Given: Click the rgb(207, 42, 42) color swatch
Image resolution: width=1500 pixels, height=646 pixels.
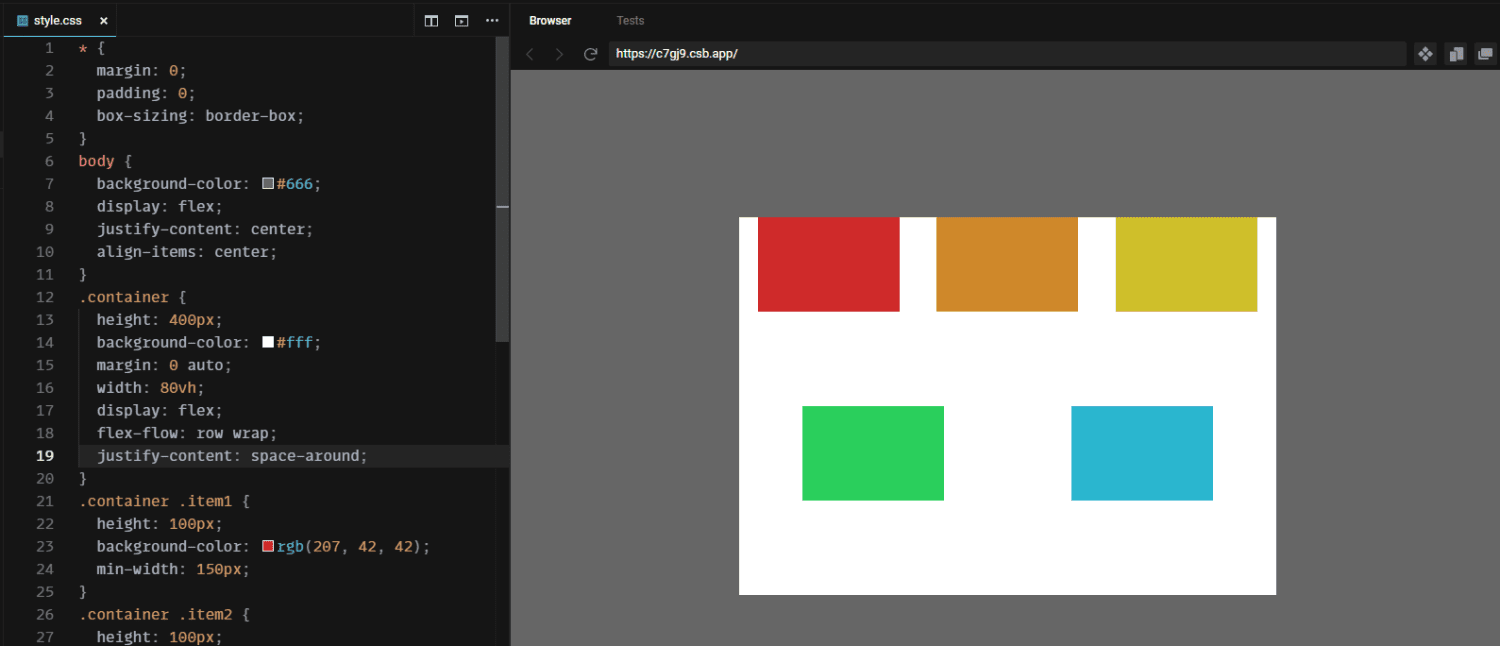Looking at the screenshot, I should click(268, 546).
